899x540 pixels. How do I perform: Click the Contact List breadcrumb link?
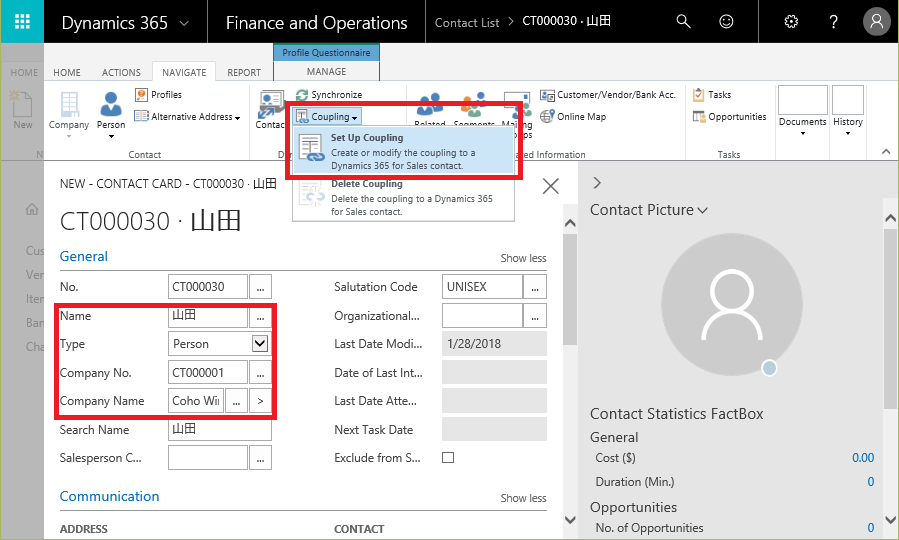[x=467, y=22]
